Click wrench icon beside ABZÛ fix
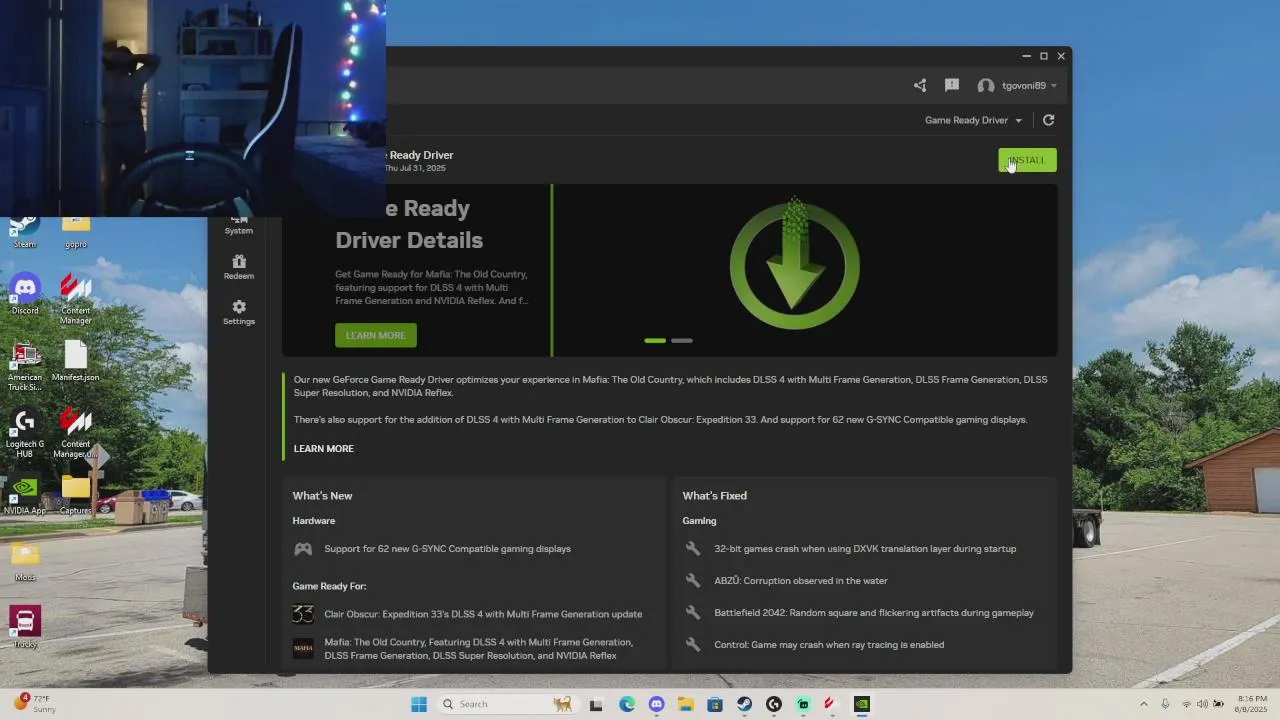This screenshot has height=720, width=1280. 692,580
